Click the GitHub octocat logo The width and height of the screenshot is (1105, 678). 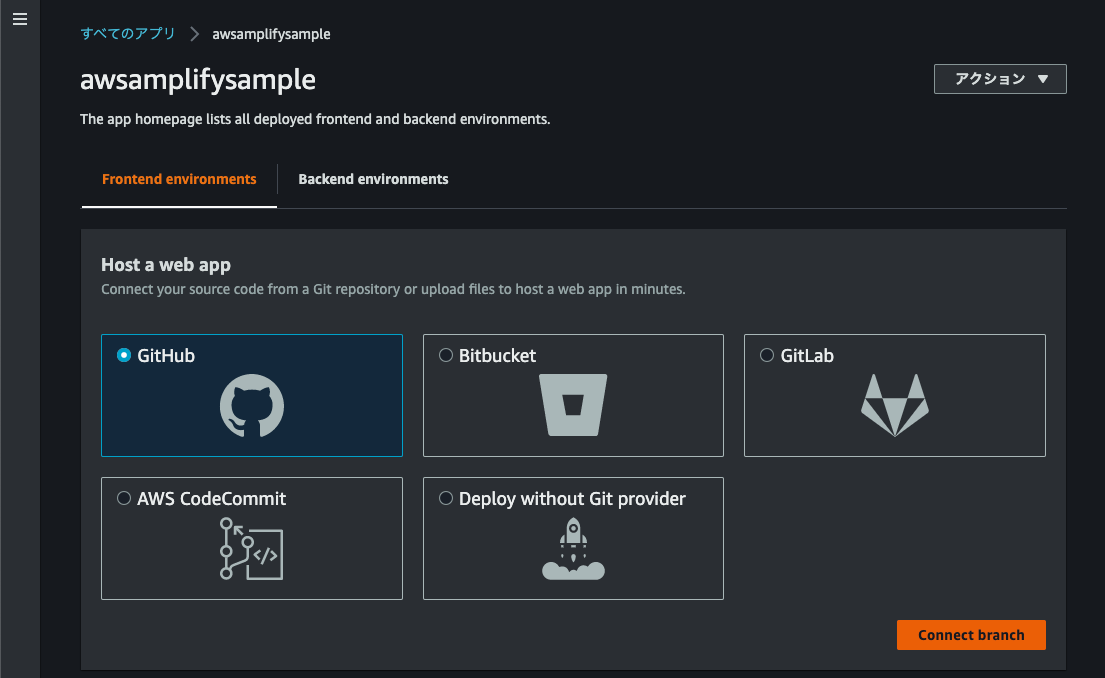[252, 406]
